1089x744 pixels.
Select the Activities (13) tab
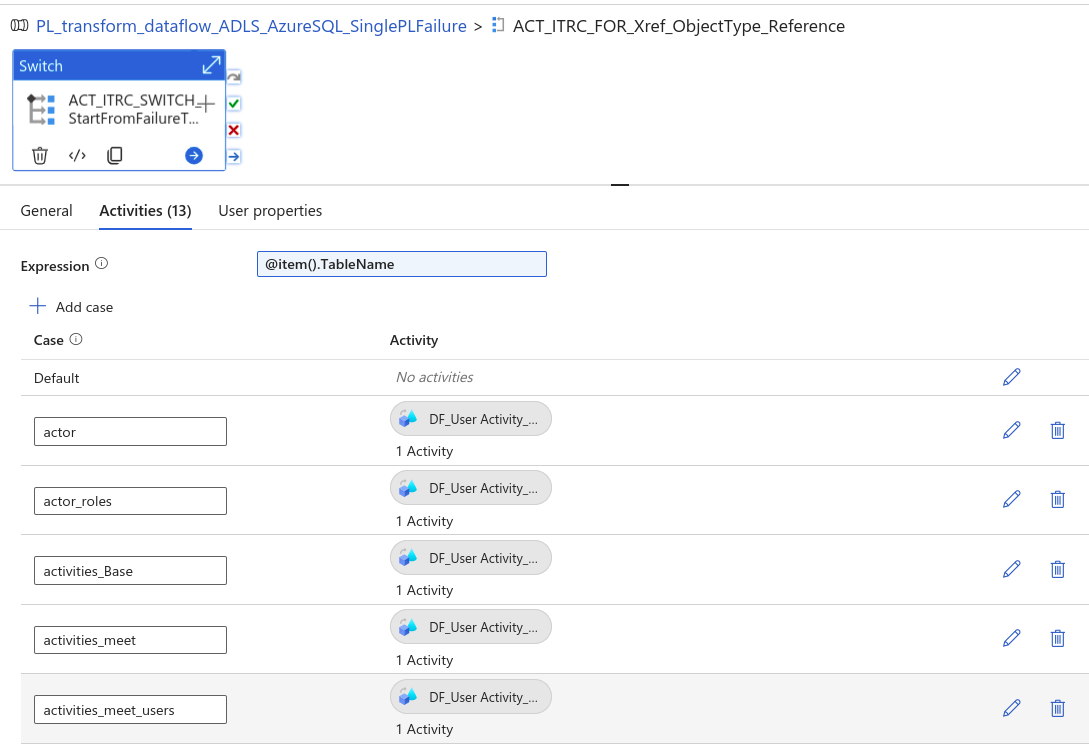[x=144, y=210]
